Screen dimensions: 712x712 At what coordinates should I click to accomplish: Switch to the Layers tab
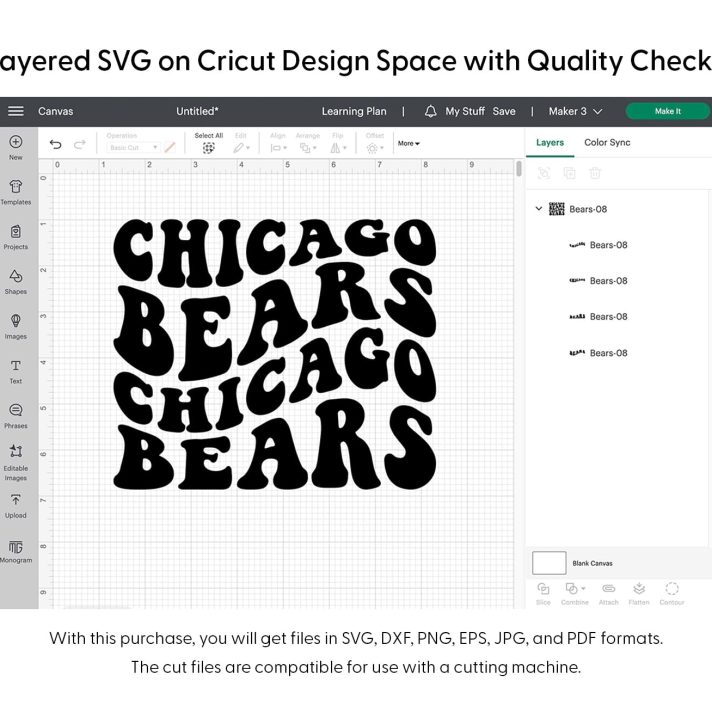(550, 143)
